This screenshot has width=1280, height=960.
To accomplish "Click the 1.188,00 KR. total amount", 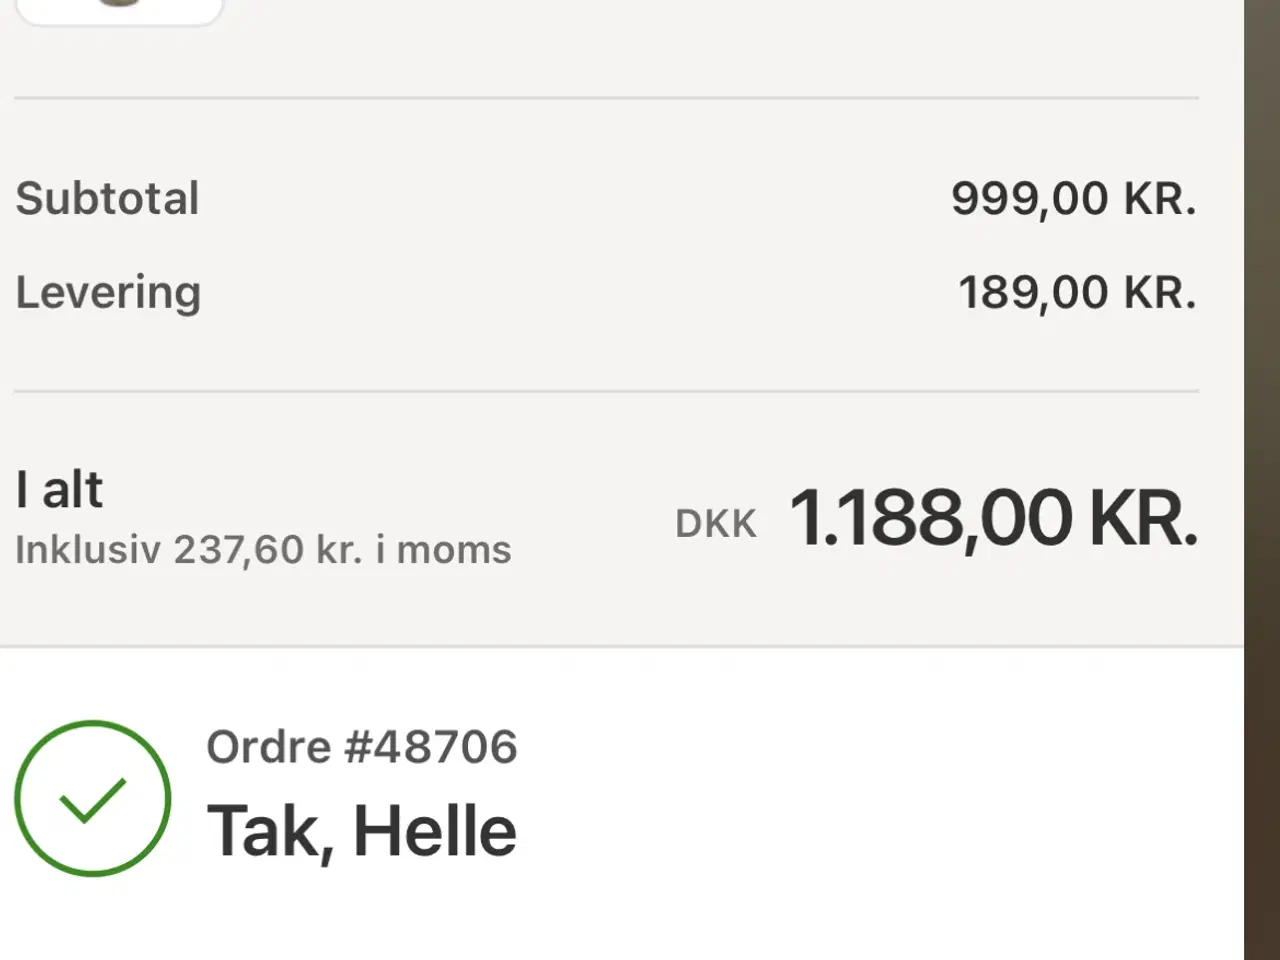I will pyautogui.click(x=993, y=518).
